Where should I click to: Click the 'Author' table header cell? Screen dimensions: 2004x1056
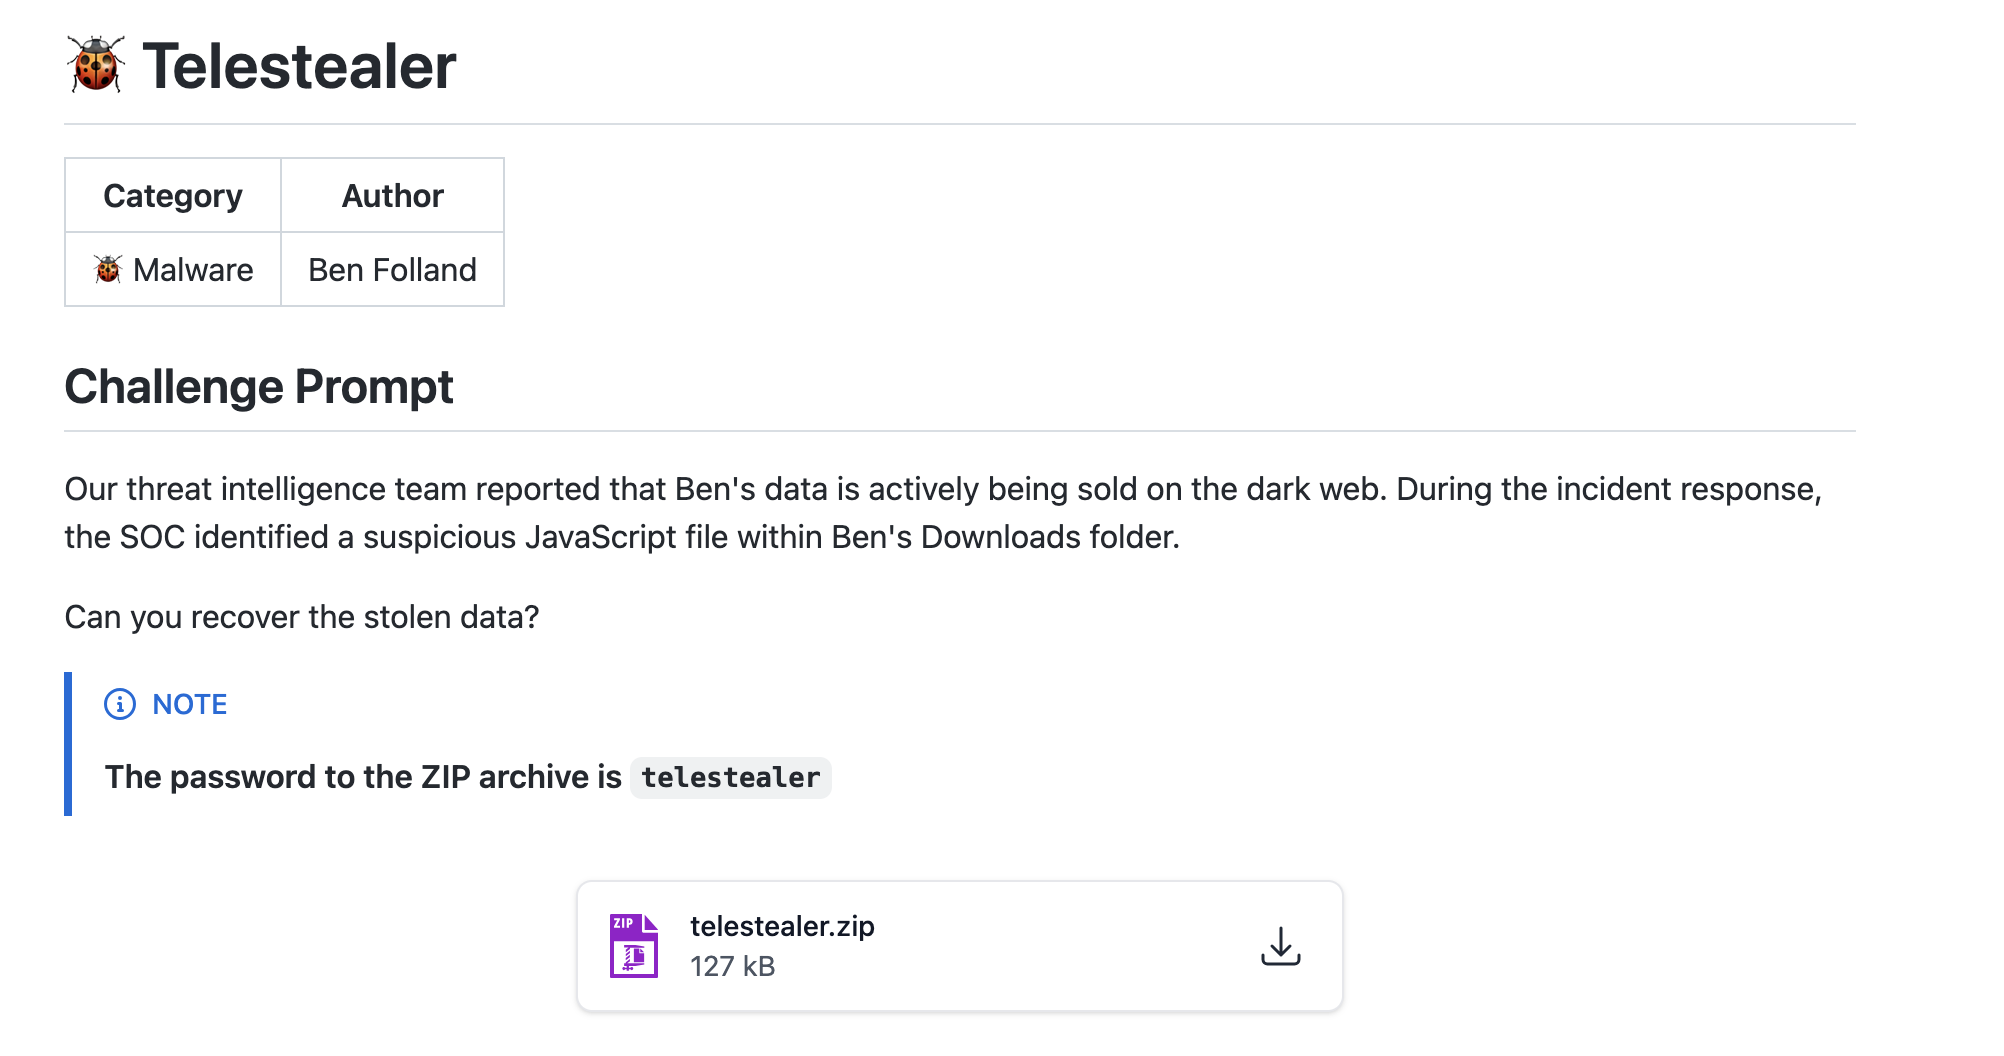(x=392, y=196)
